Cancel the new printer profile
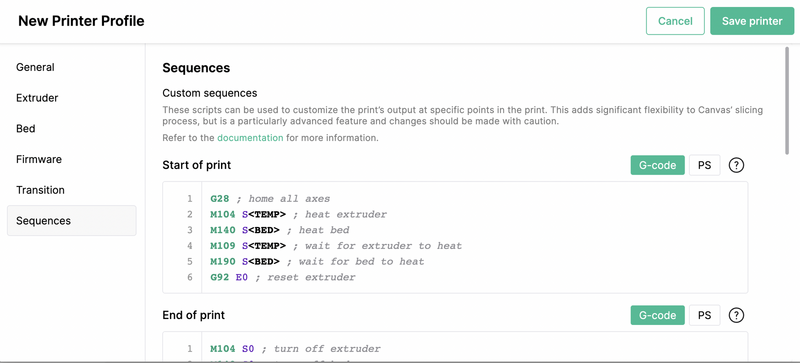 click(675, 21)
